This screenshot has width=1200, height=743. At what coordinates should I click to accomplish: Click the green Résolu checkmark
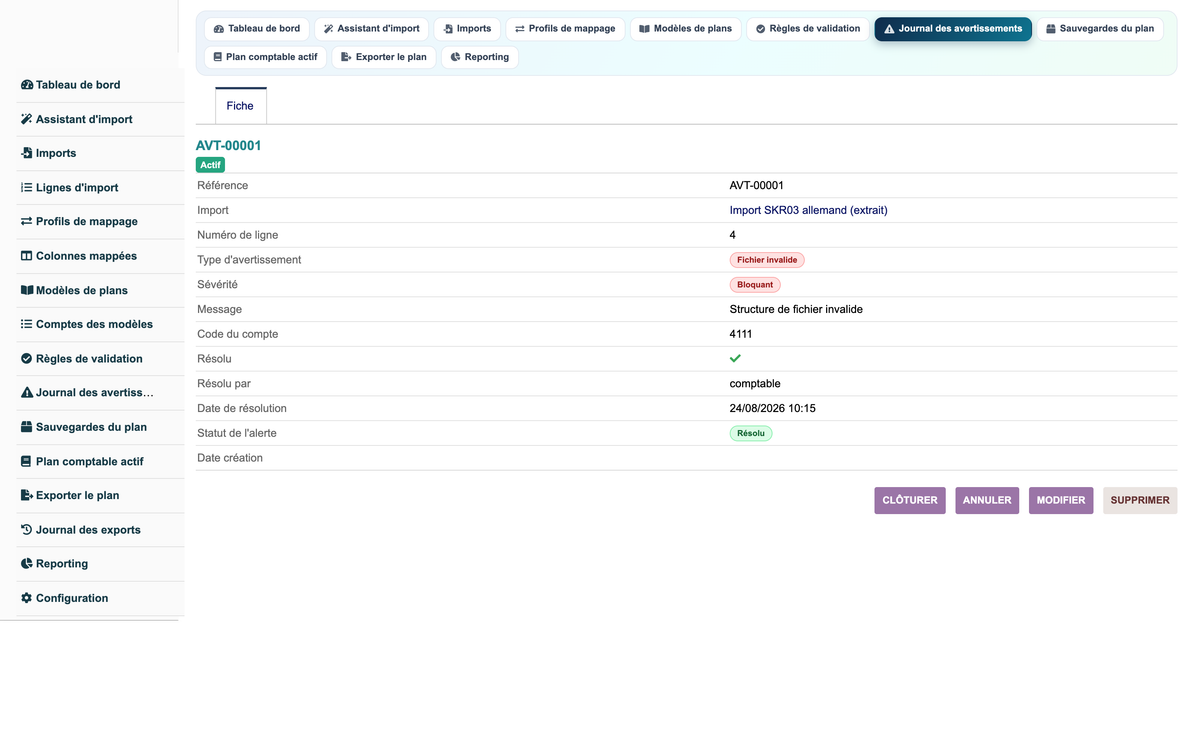[735, 358]
